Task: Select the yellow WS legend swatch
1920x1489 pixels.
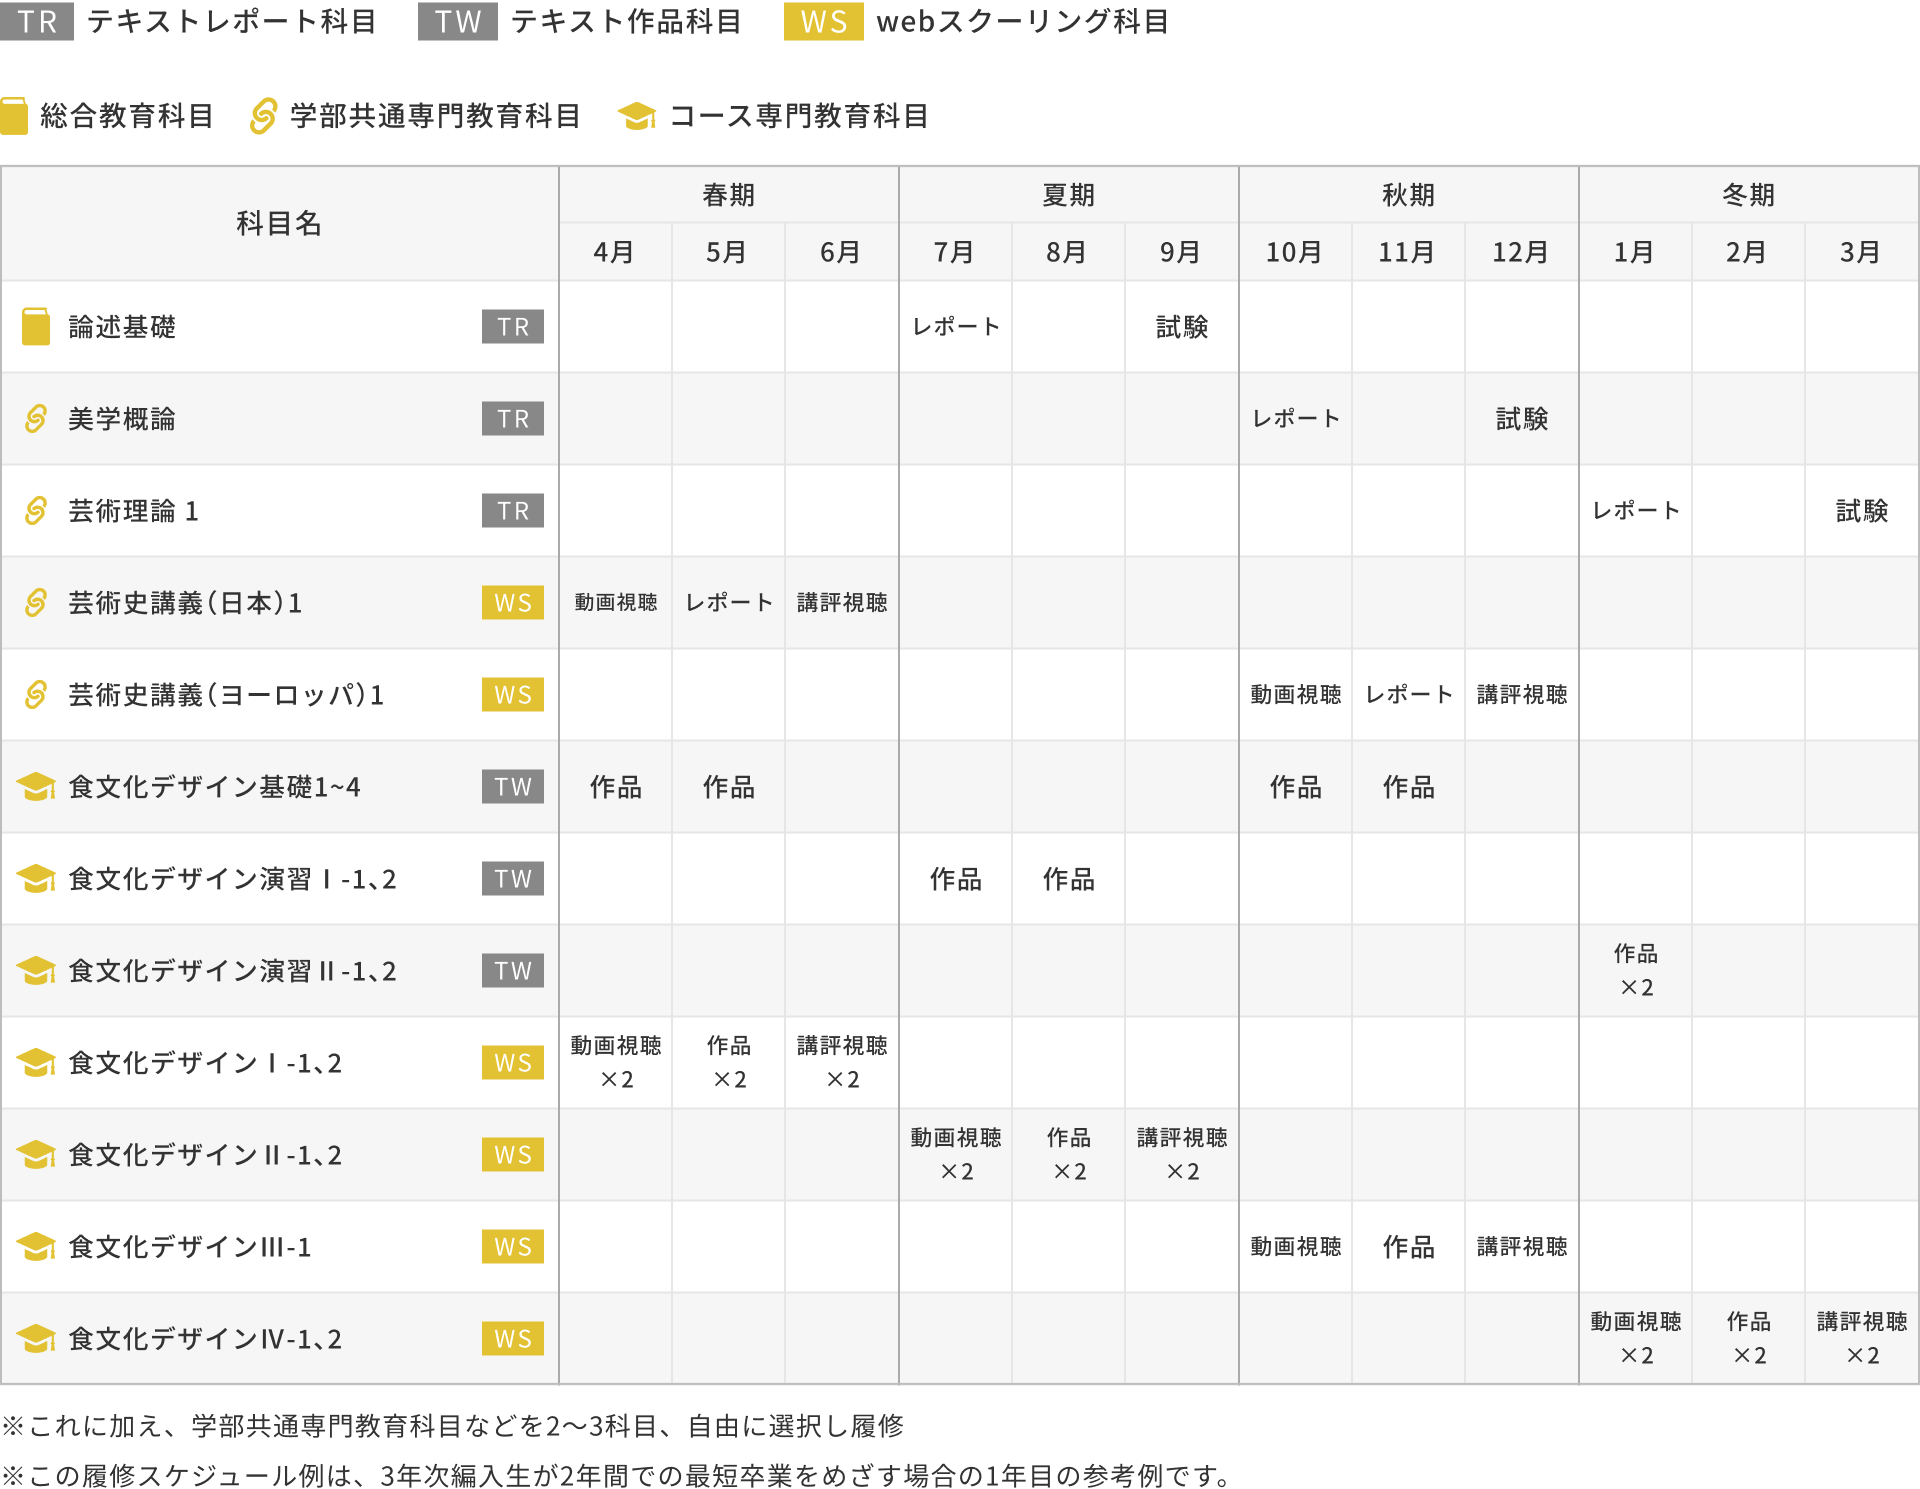Action: (822, 23)
